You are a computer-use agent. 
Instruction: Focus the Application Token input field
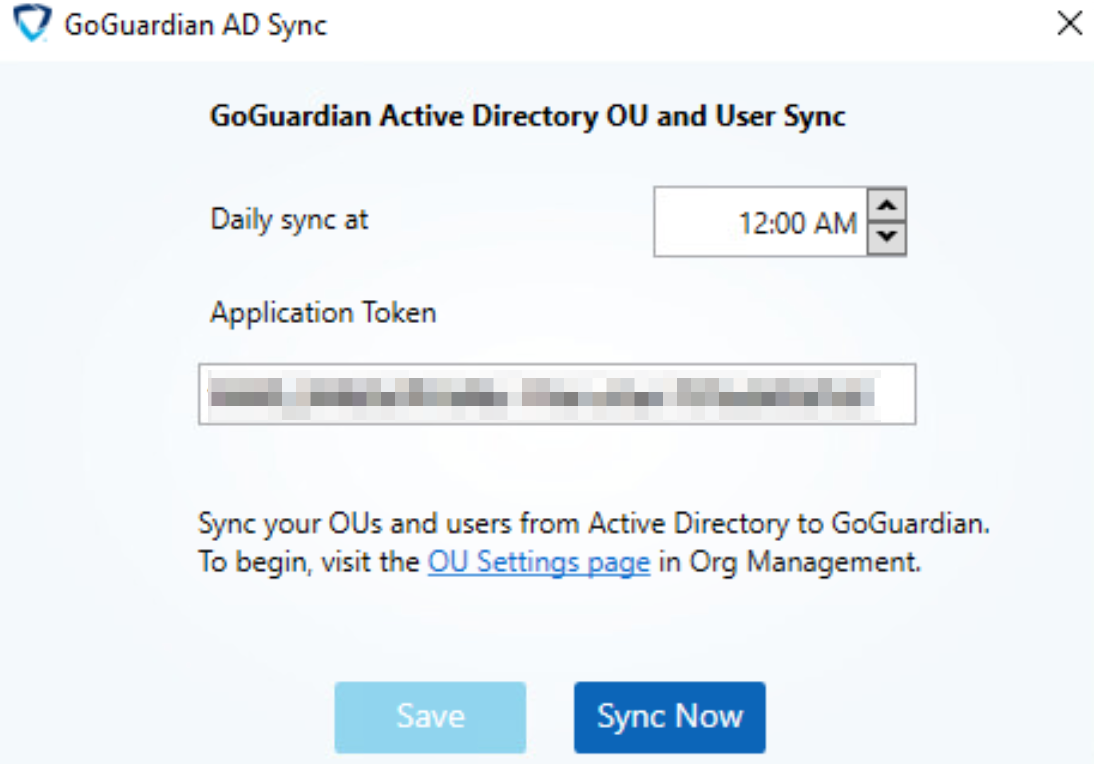(x=557, y=394)
